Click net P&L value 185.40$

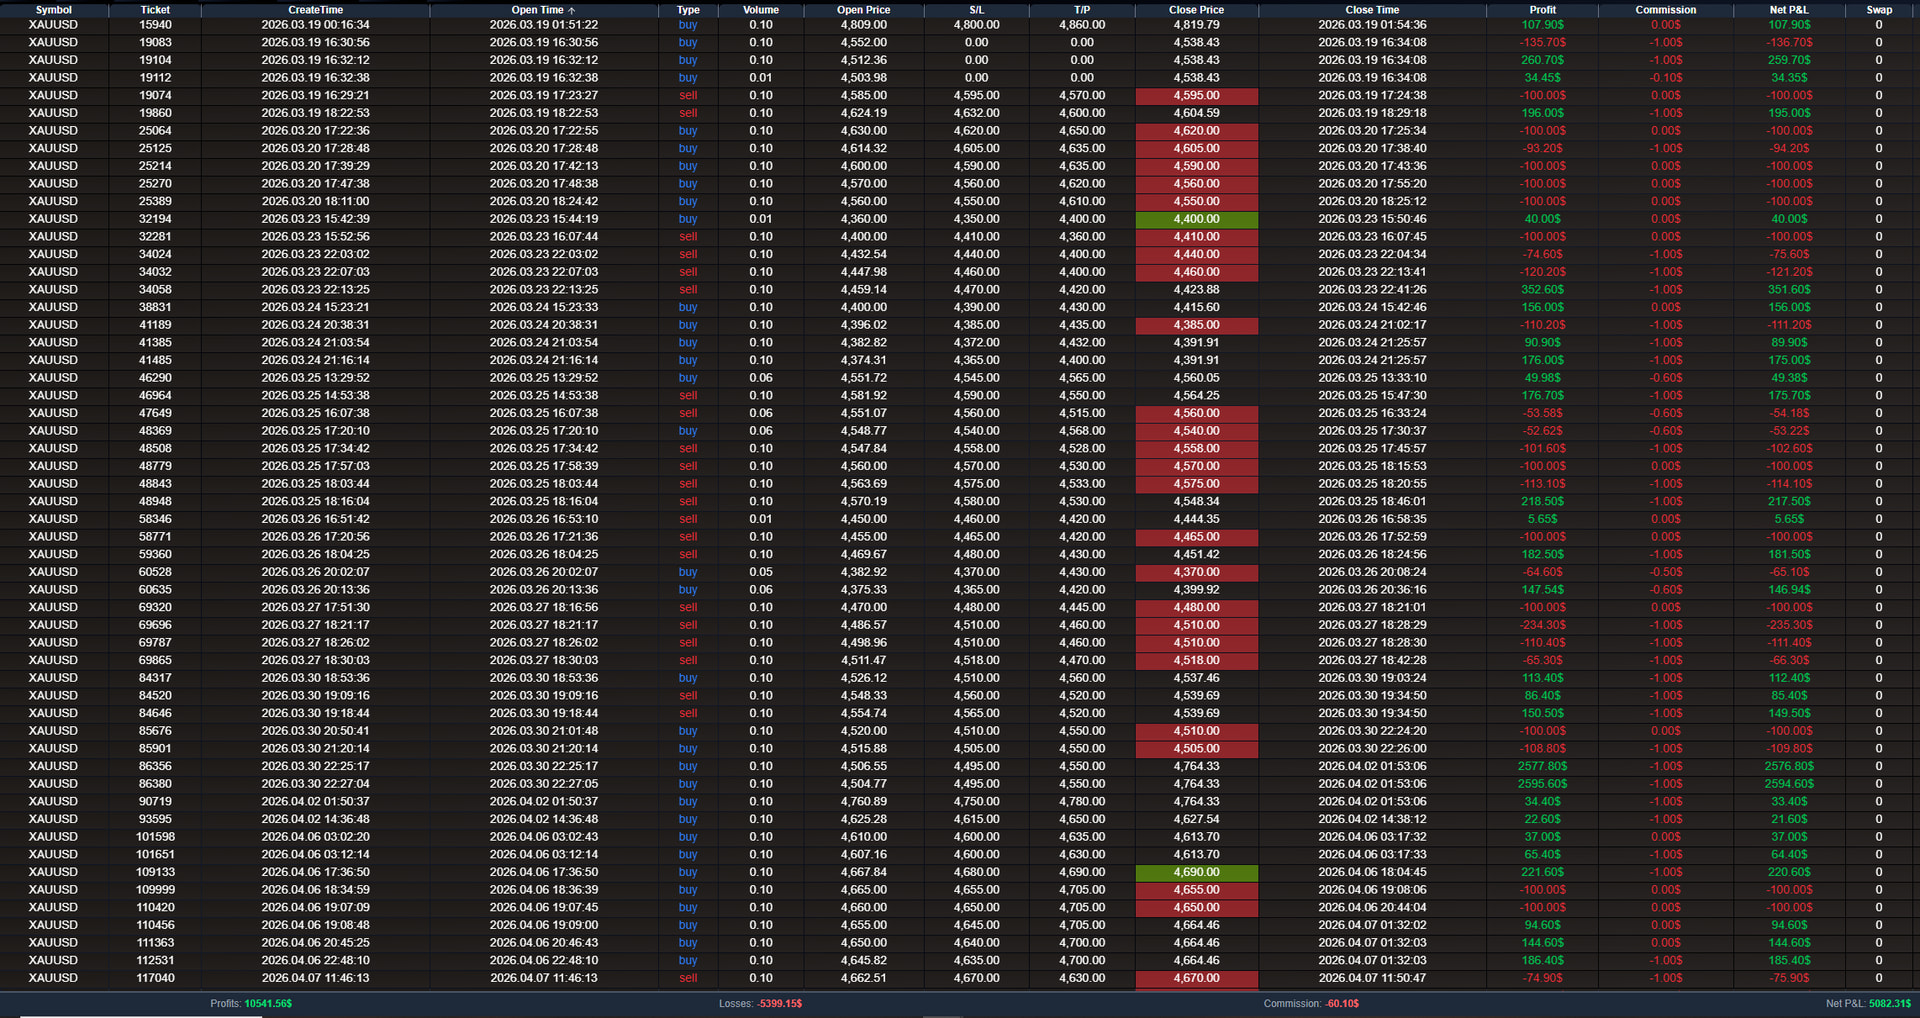(x=1789, y=960)
